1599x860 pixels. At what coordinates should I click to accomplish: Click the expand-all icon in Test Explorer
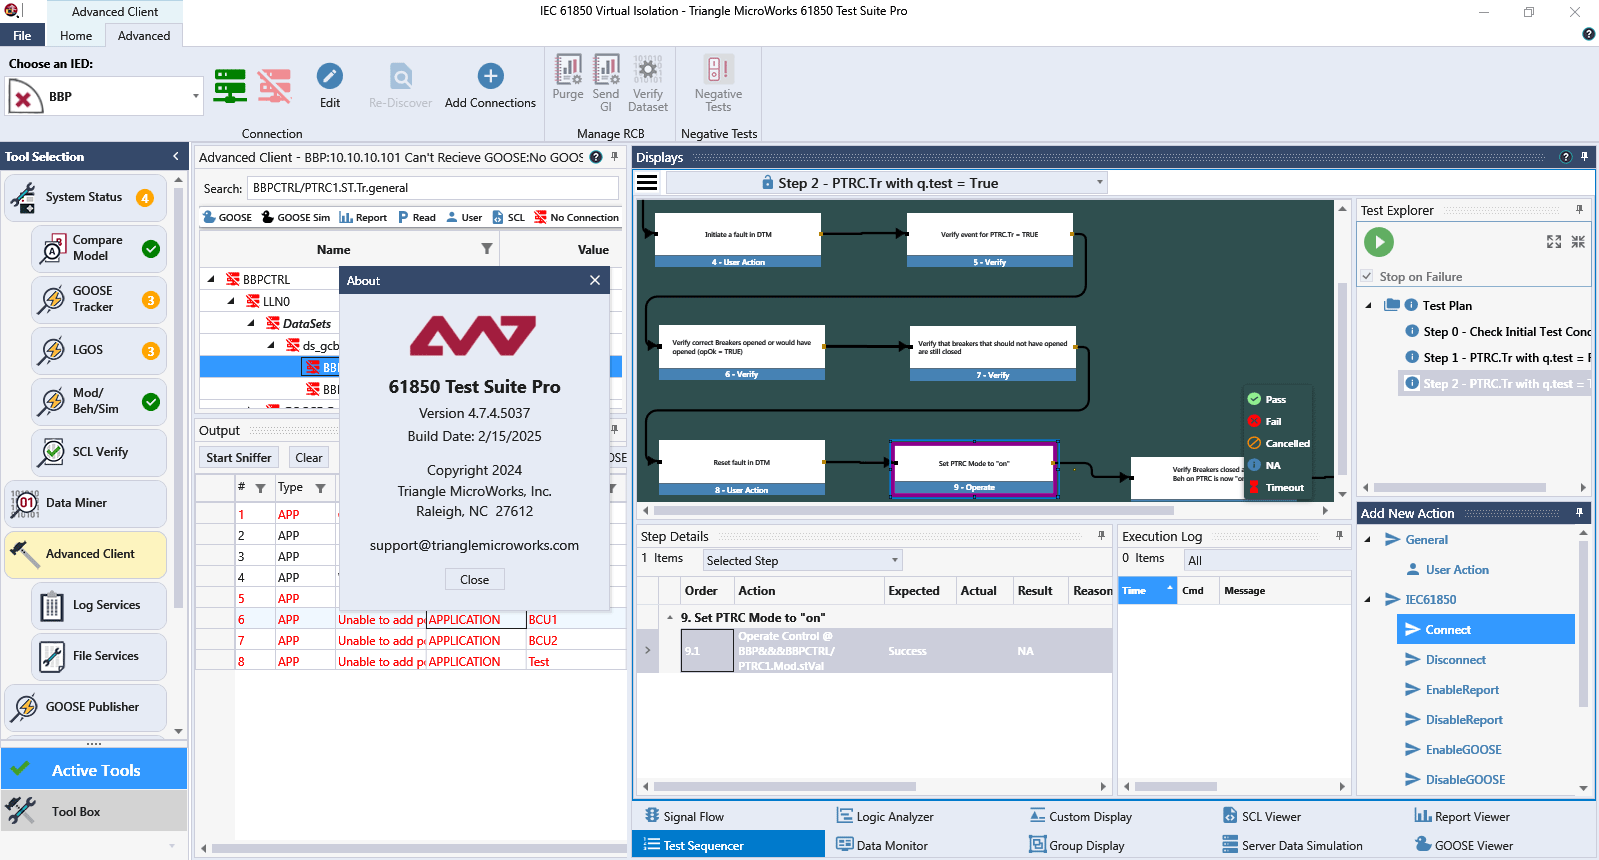(1554, 242)
